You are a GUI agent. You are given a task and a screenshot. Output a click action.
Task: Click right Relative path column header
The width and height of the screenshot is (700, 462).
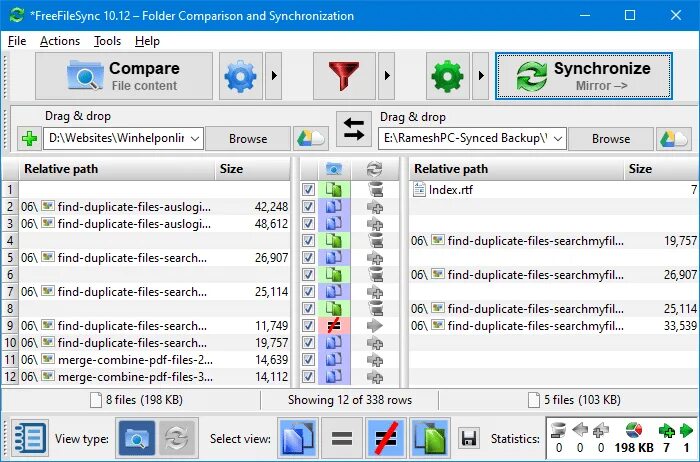point(516,169)
